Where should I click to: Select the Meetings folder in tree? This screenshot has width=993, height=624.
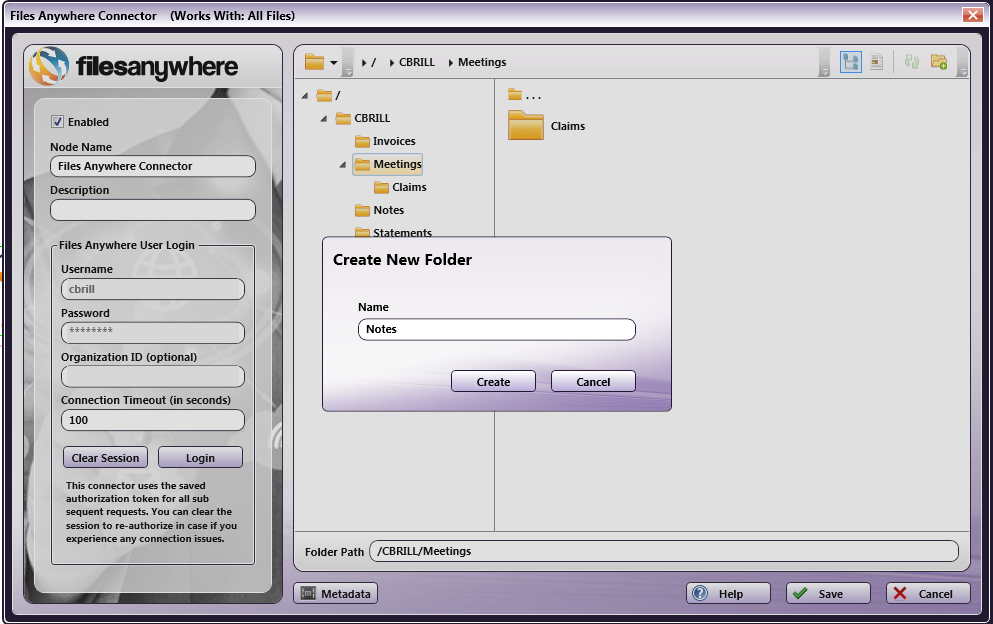[x=388, y=165]
